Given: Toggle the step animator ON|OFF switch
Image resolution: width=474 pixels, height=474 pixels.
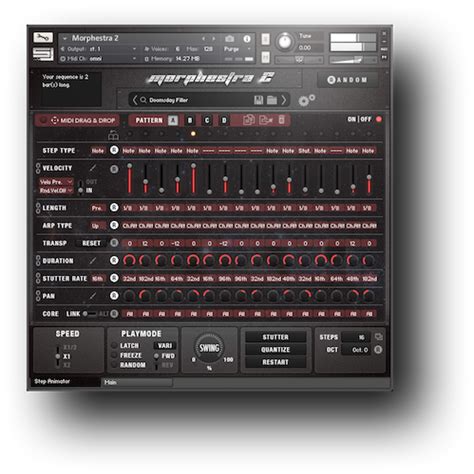Looking at the screenshot, I should tap(379, 119).
